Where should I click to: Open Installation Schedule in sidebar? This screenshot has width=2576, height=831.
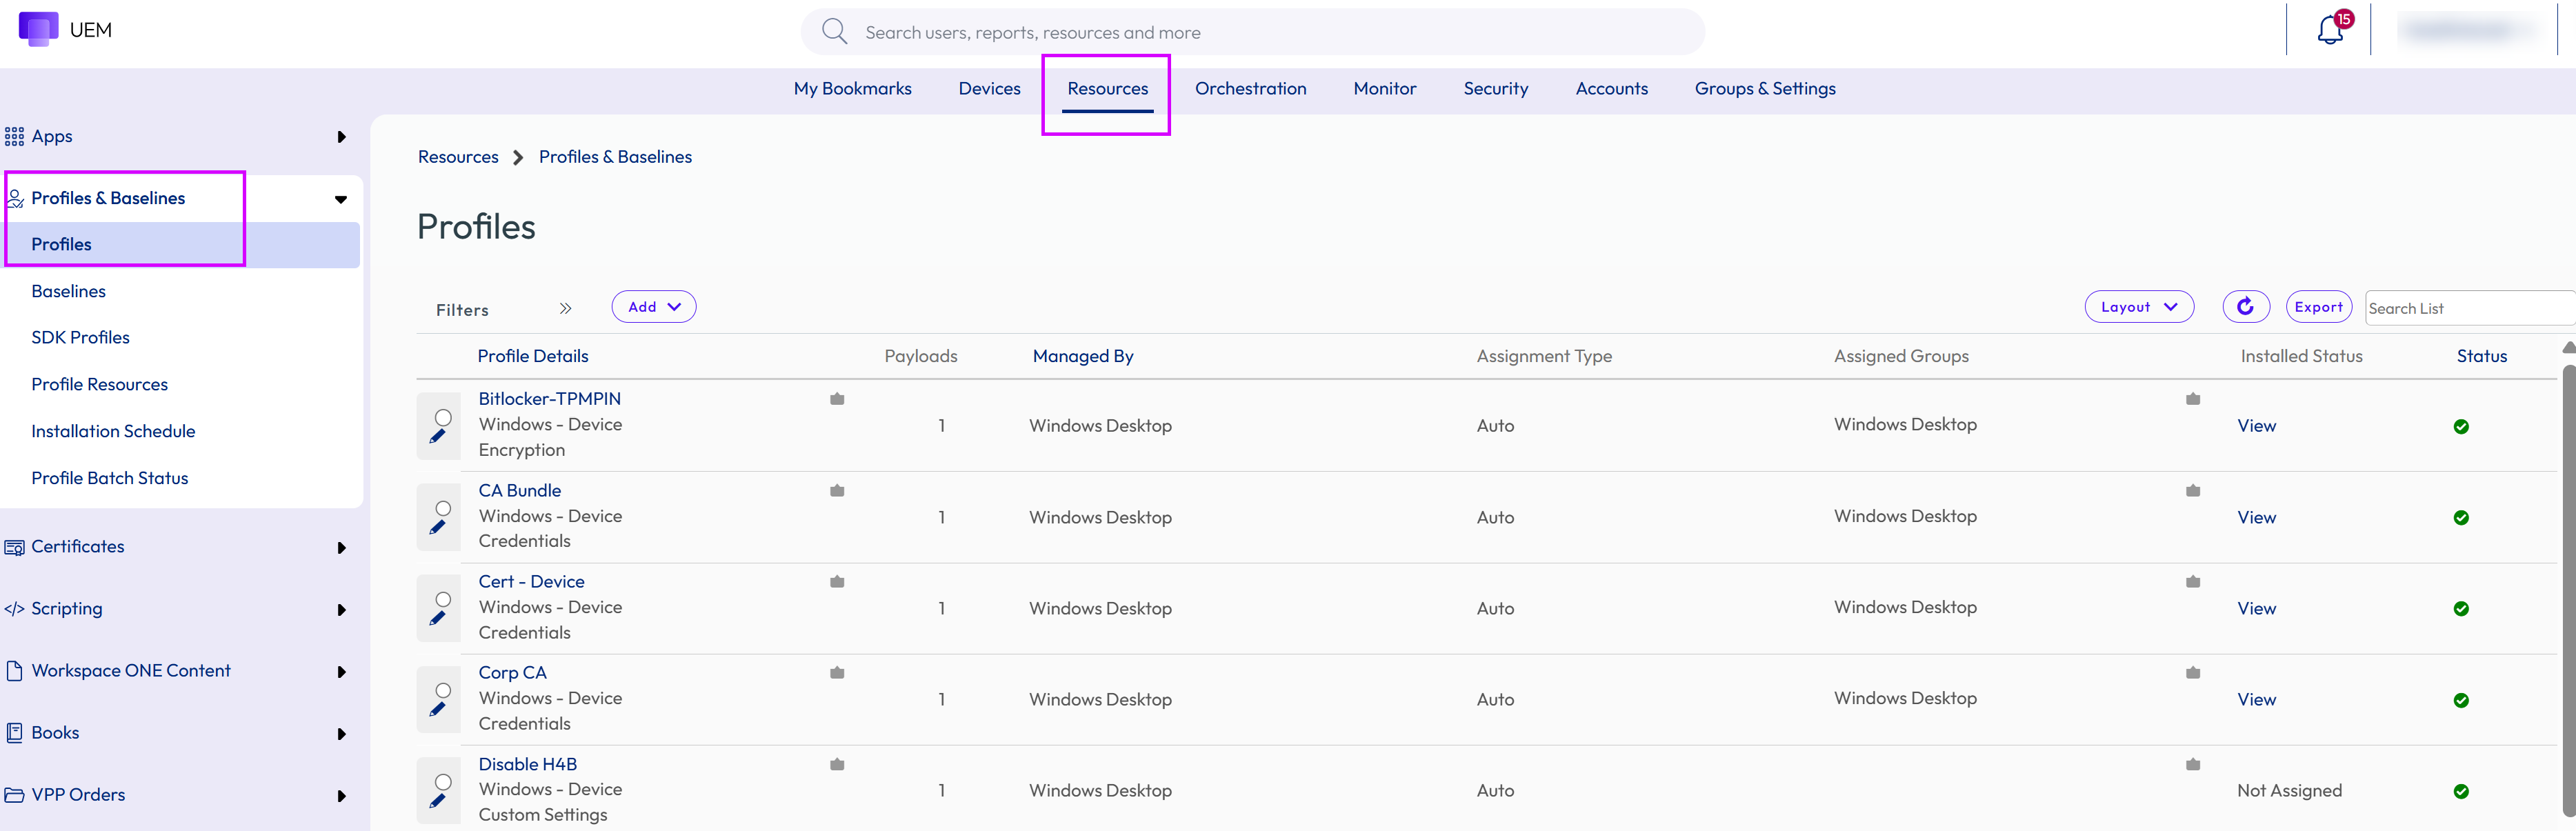coord(113,431)
